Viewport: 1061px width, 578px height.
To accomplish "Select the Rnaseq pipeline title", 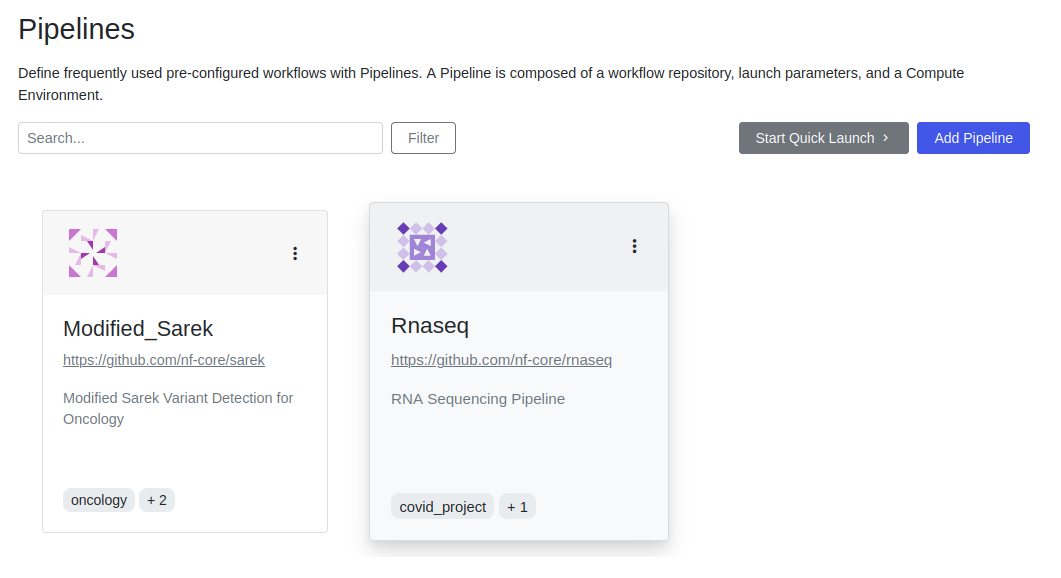I will 430,326.
